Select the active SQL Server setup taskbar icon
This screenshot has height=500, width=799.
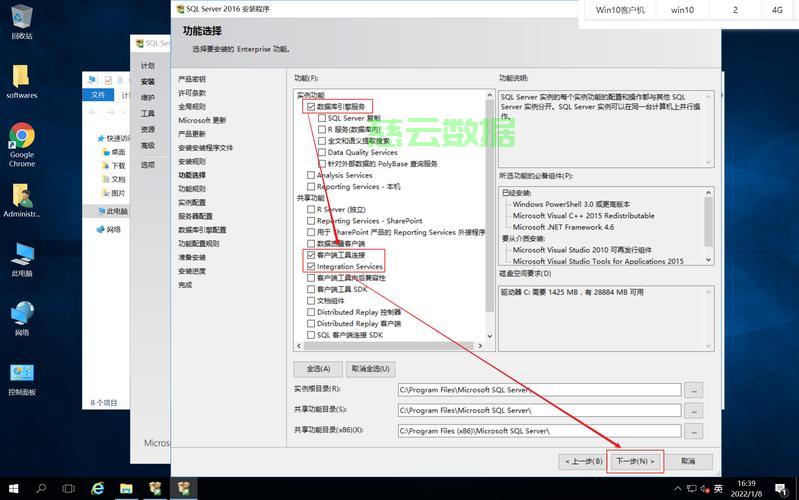(183, 489)
